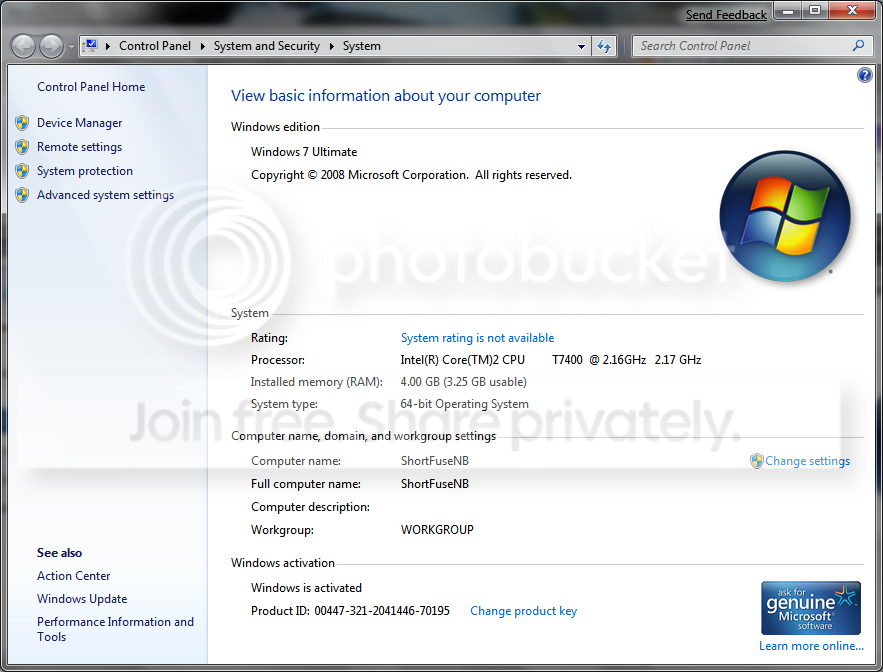
Task: Click the WORKGROUP value
Action: pos(437,530)
